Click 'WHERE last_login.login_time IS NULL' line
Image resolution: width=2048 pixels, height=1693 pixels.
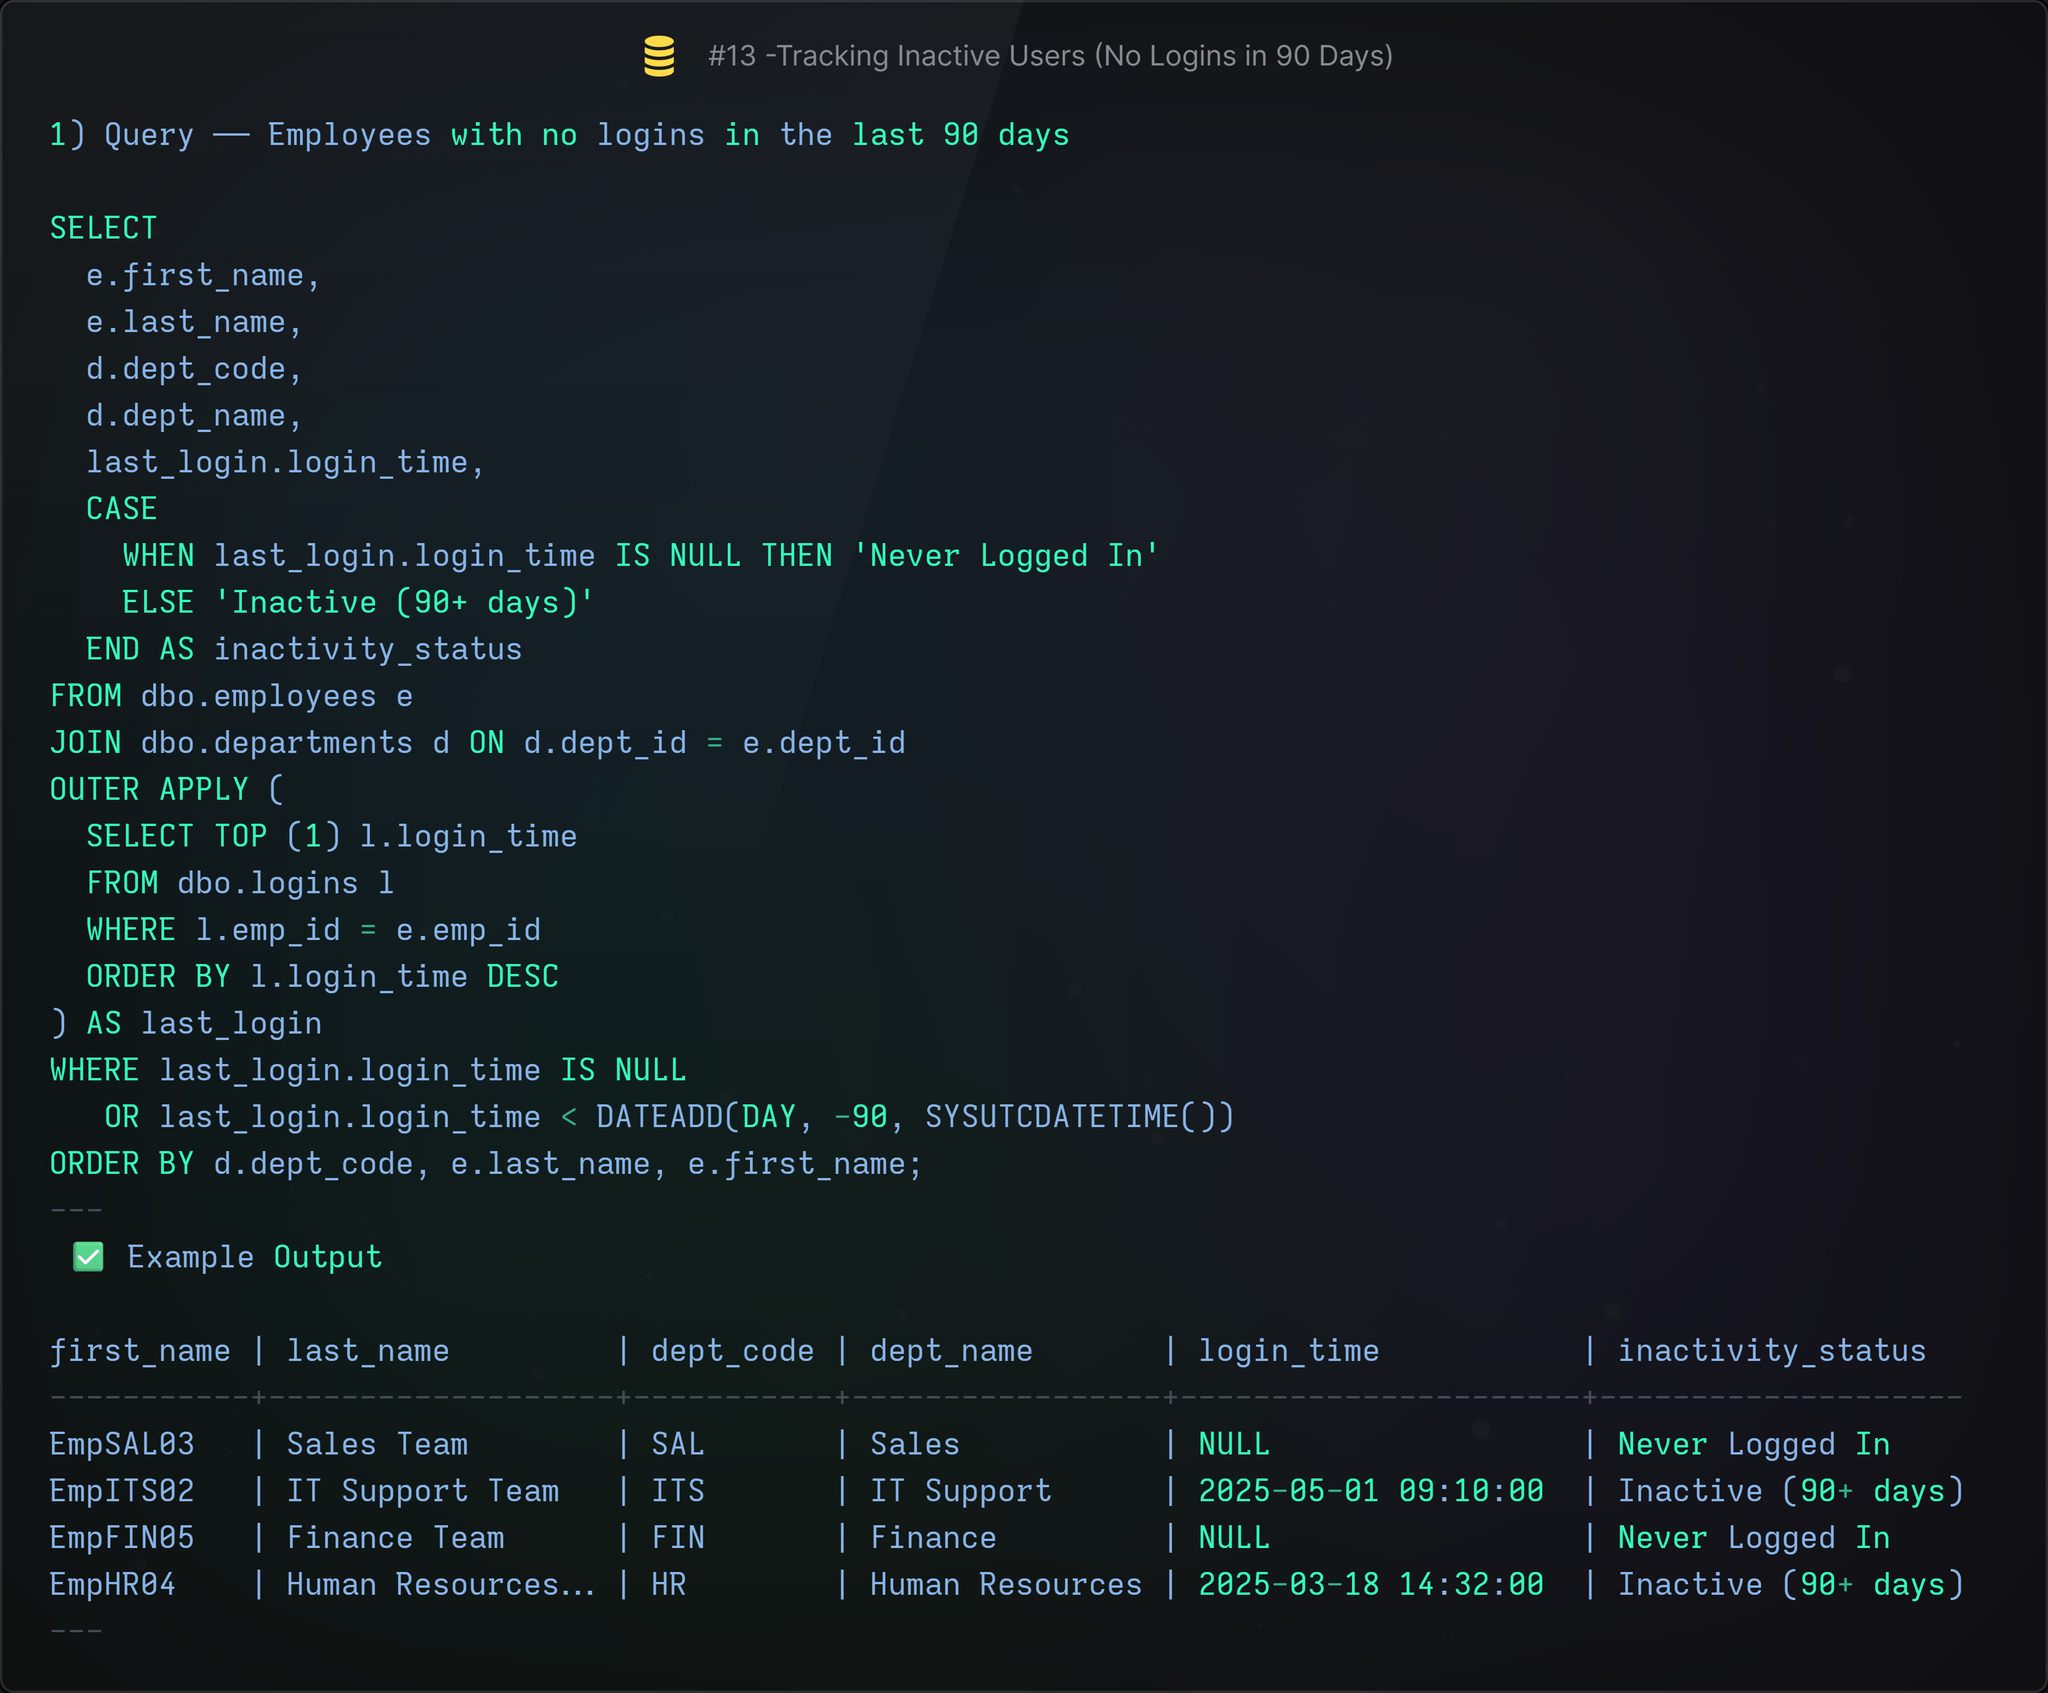pos(368,1070)
